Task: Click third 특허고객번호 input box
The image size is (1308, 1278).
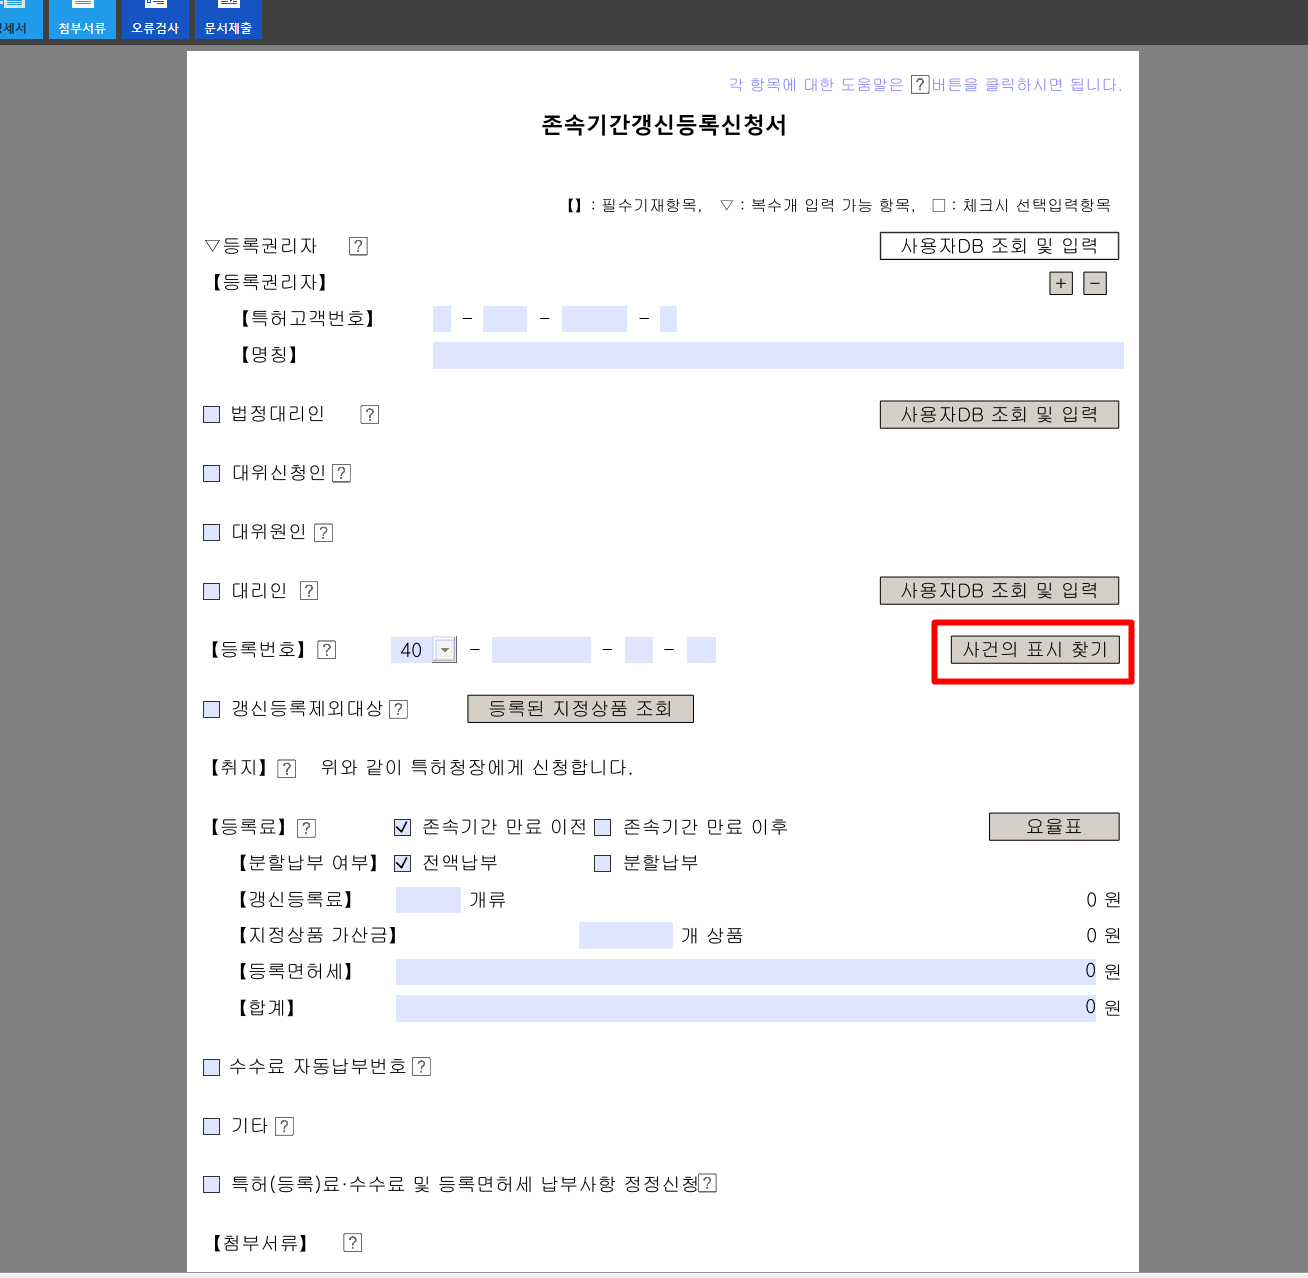Action: click(x=594, y=319)
